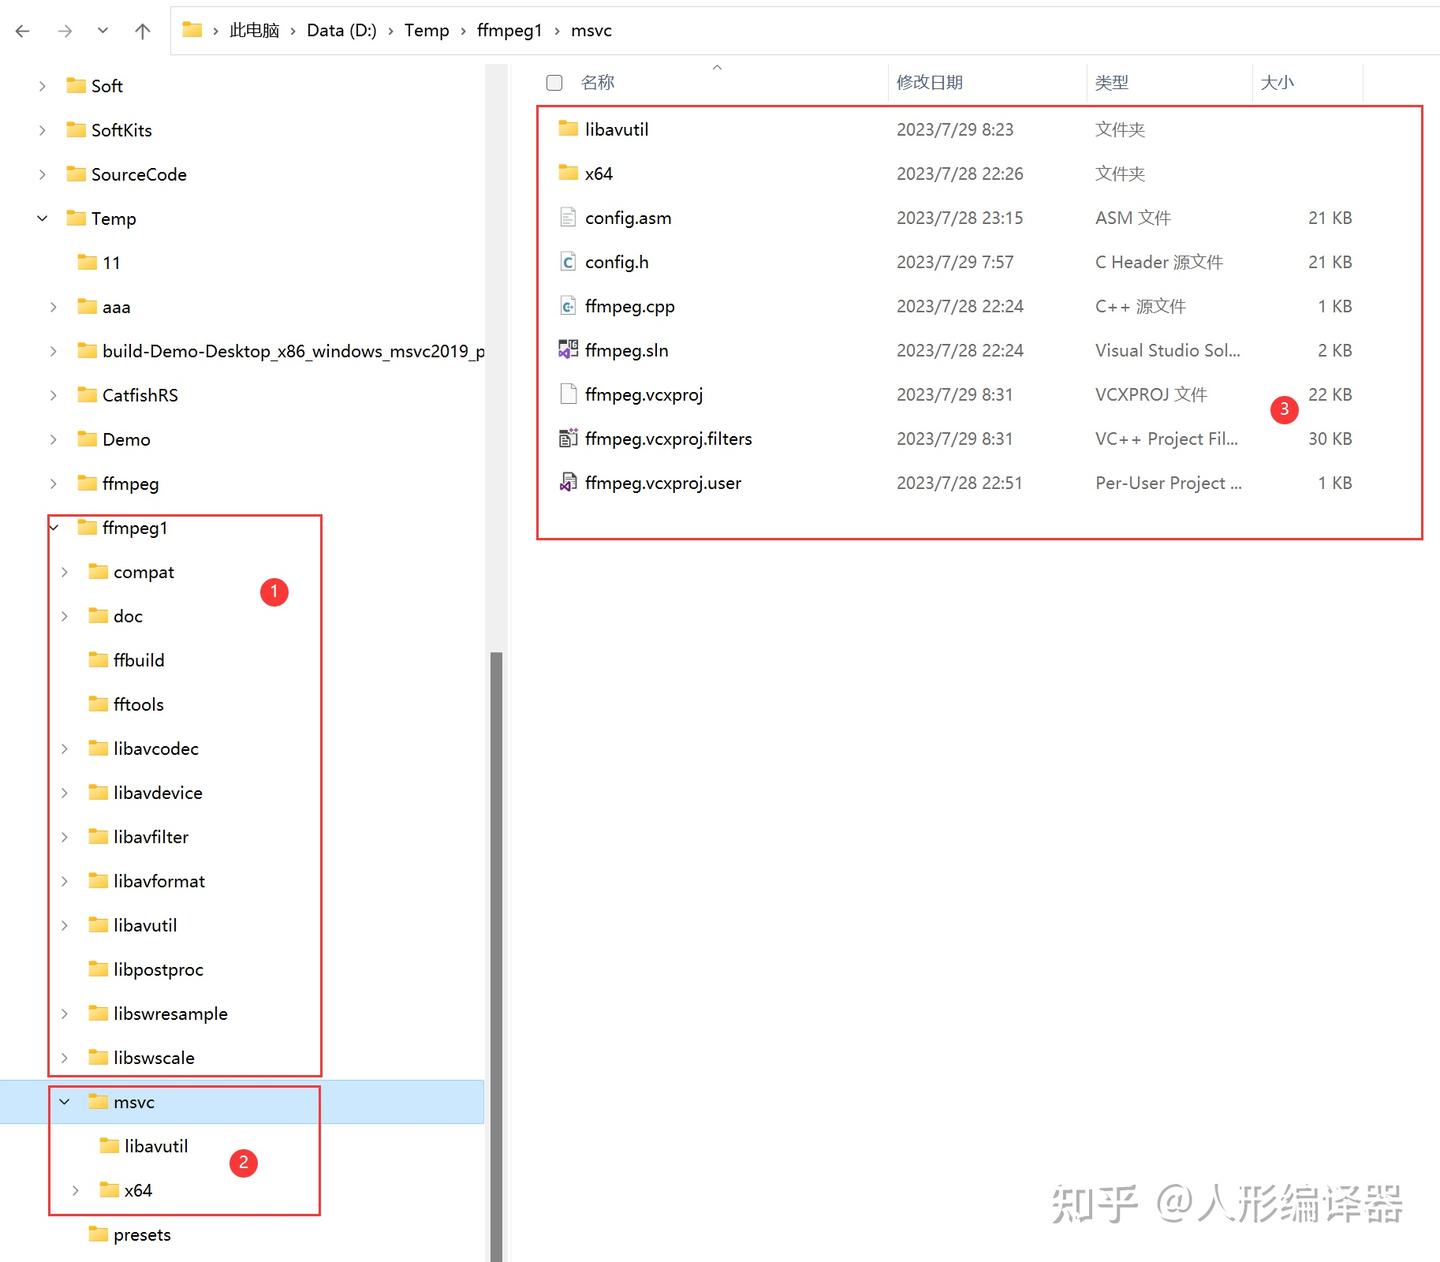Select the config.asm file
1440x1262 pixels.
pyautogui.click(x=628, y=217)
